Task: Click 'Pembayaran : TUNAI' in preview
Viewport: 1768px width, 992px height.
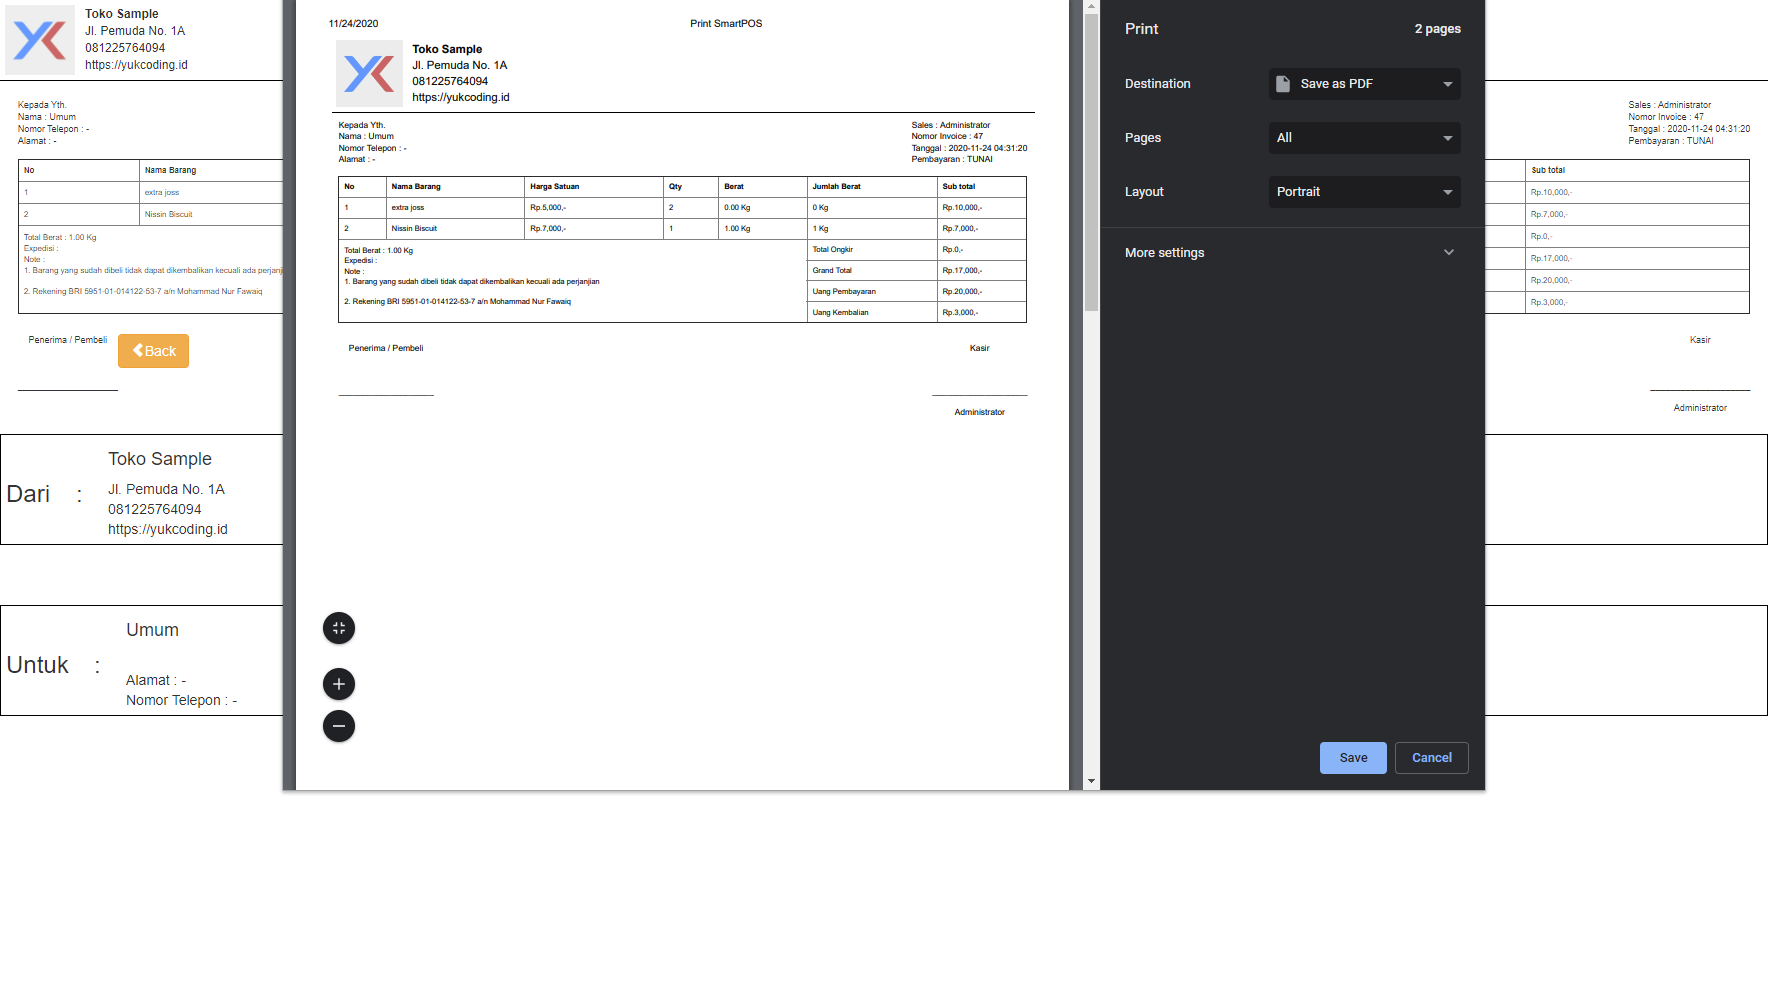Action: pos(952,160)
